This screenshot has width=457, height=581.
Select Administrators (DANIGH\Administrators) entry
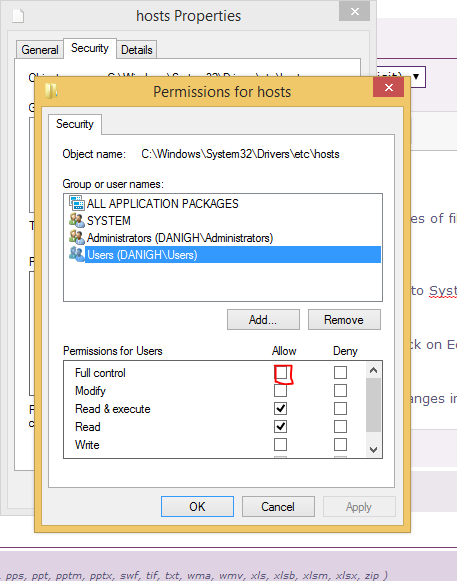click(225, 238)
